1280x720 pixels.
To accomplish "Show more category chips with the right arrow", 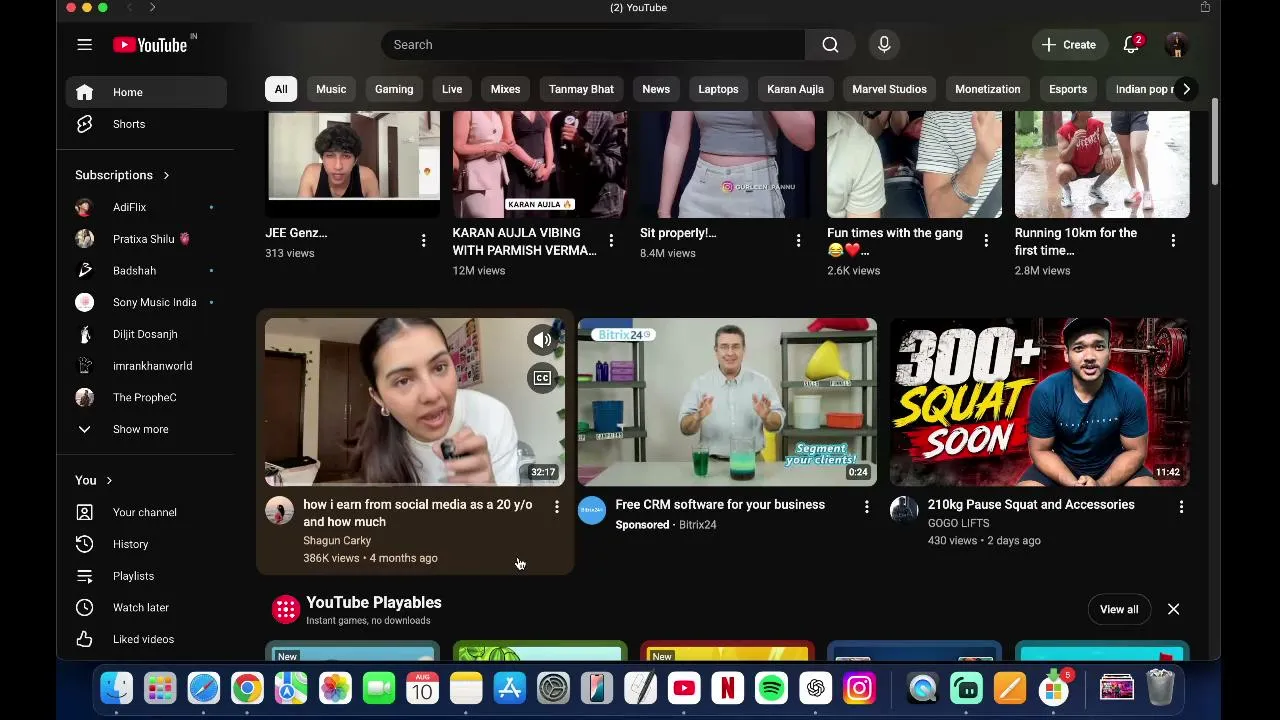I will 1186,89.
